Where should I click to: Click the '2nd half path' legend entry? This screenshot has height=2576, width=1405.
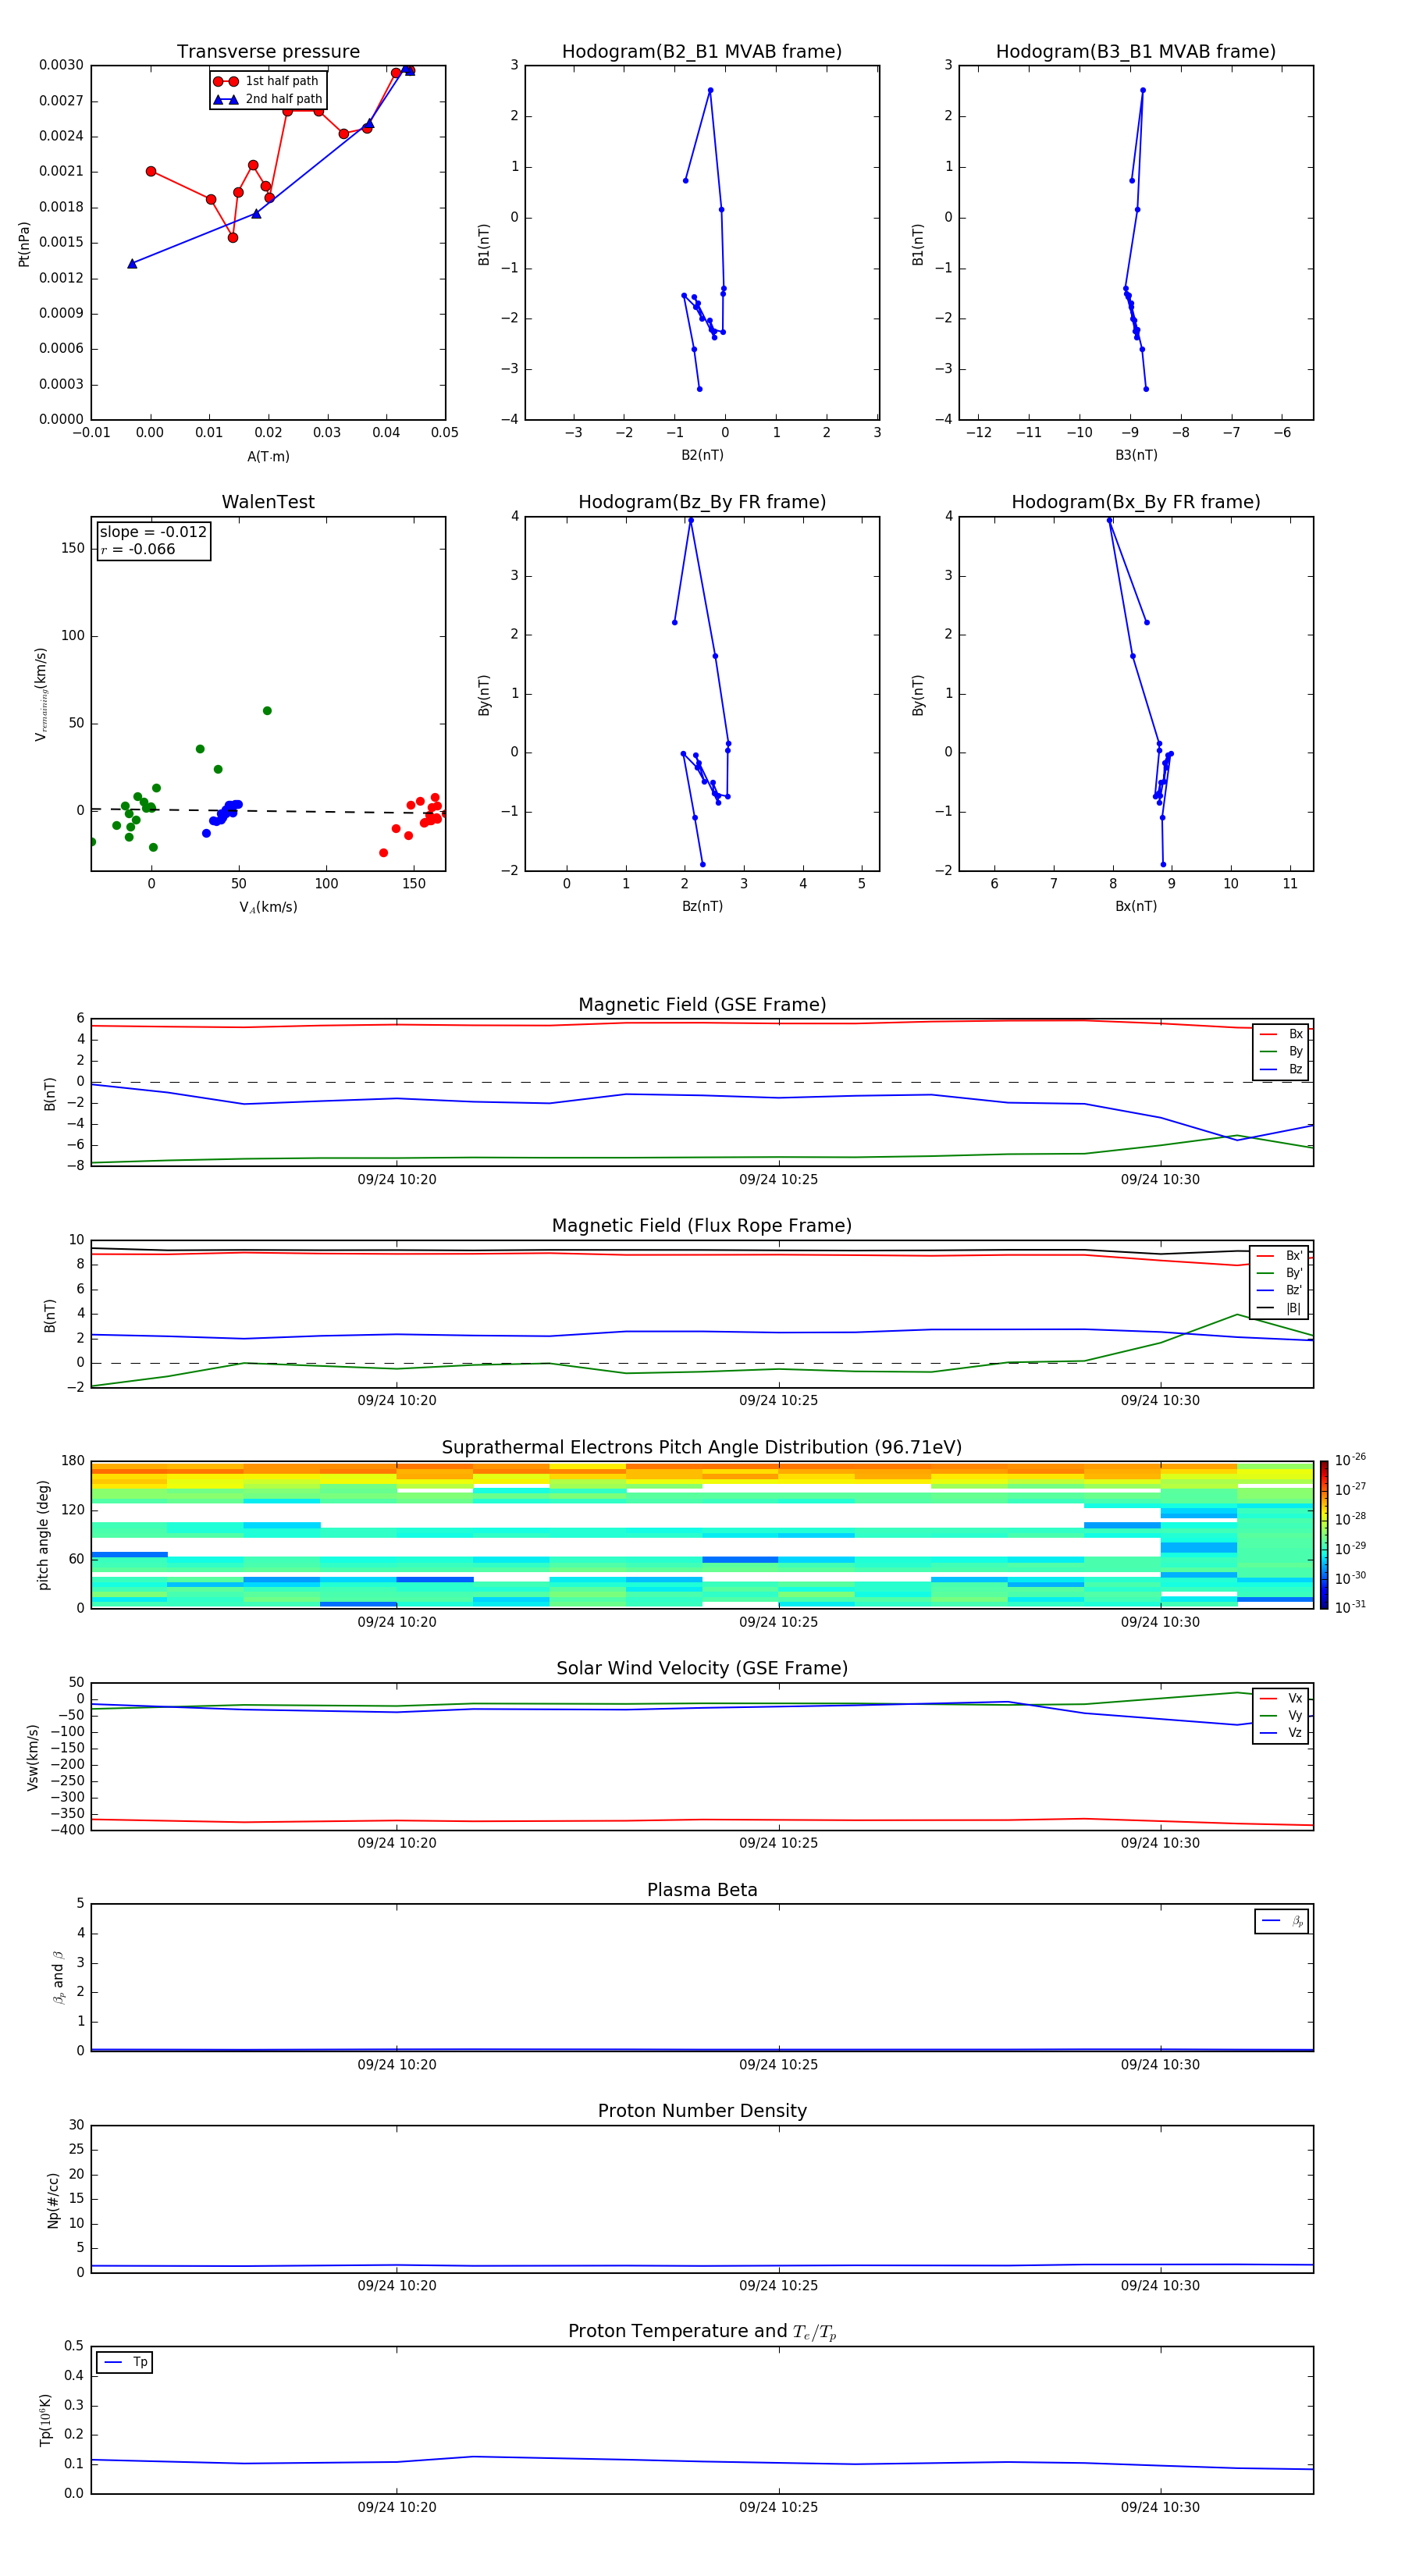(x=267, y=99)
